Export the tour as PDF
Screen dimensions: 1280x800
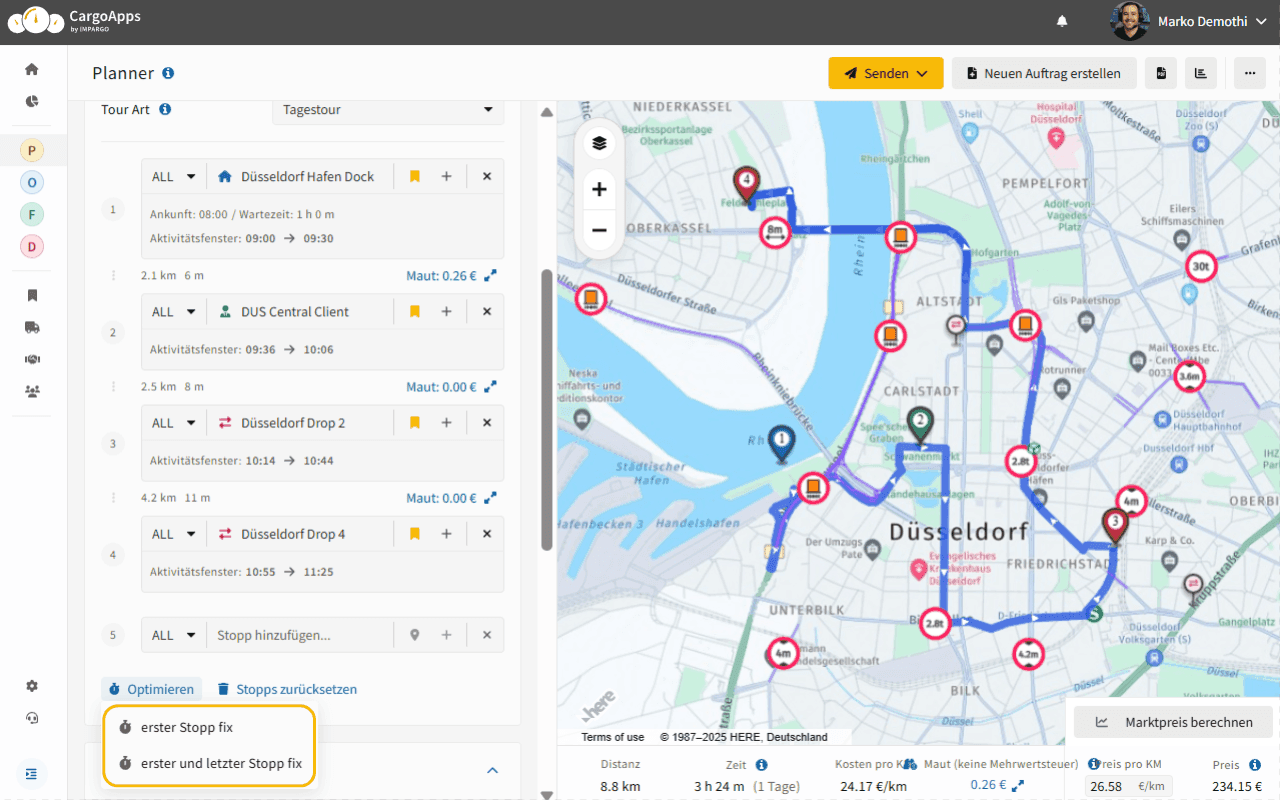coord(1160,72)
